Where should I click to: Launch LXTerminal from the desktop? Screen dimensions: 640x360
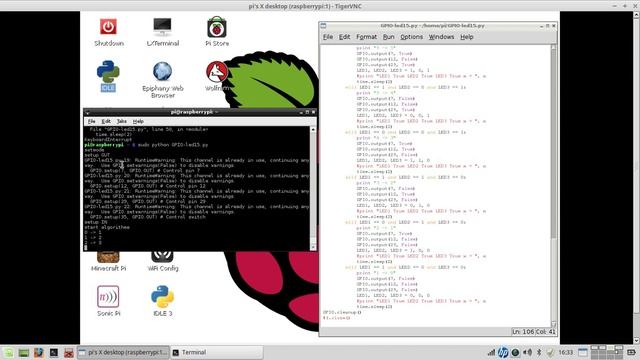click(162, 32)
